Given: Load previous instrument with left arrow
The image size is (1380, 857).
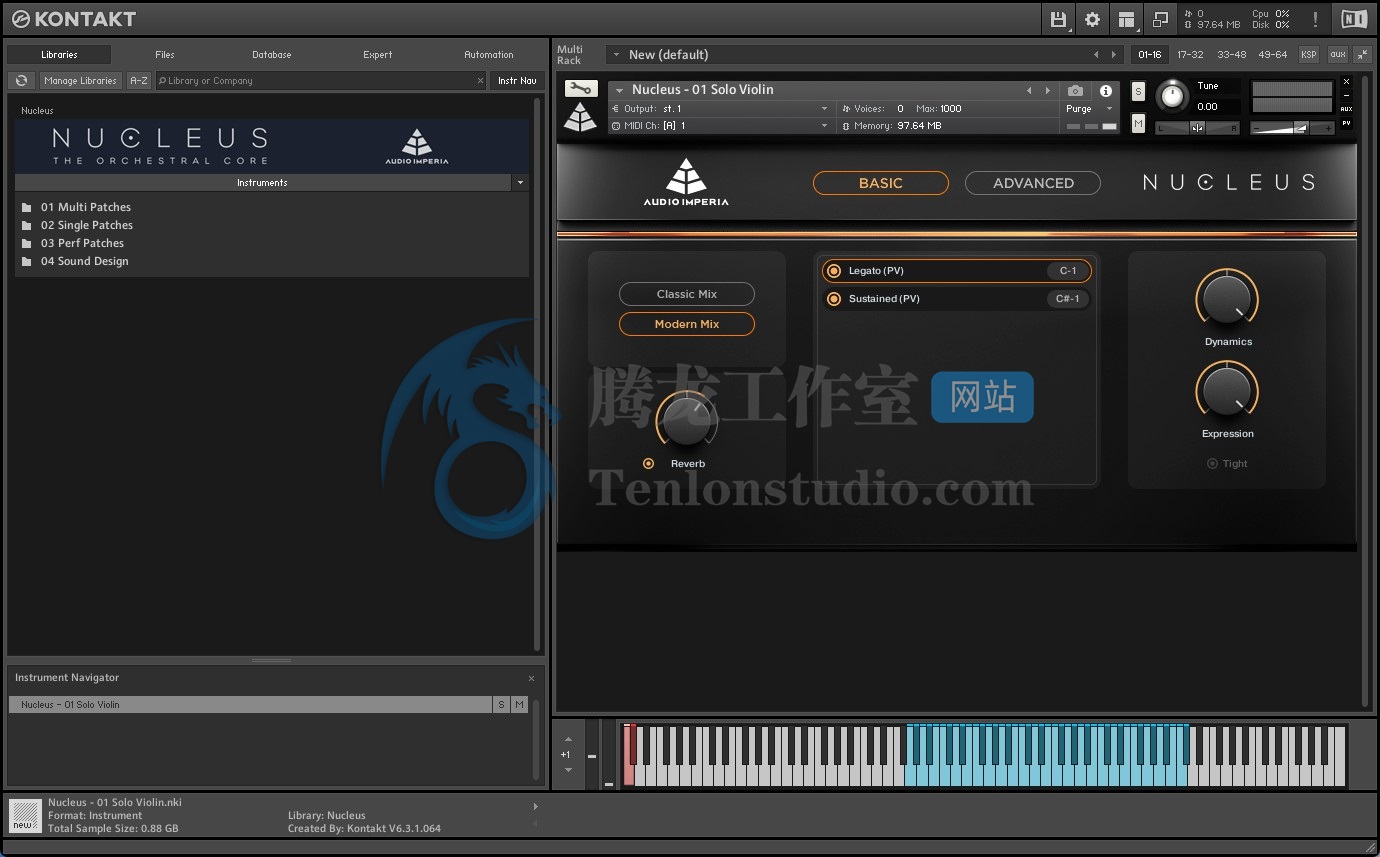Looking at the screenshot, I should pos(1029,90).
